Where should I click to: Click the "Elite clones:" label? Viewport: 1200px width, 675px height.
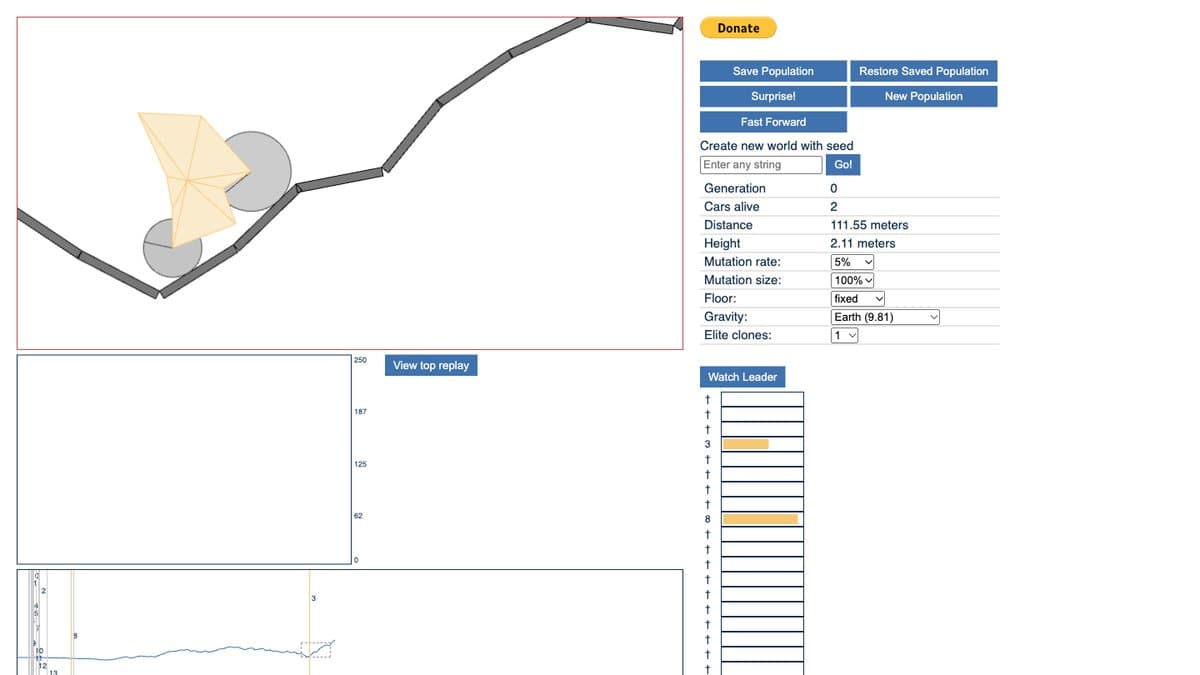738,335
